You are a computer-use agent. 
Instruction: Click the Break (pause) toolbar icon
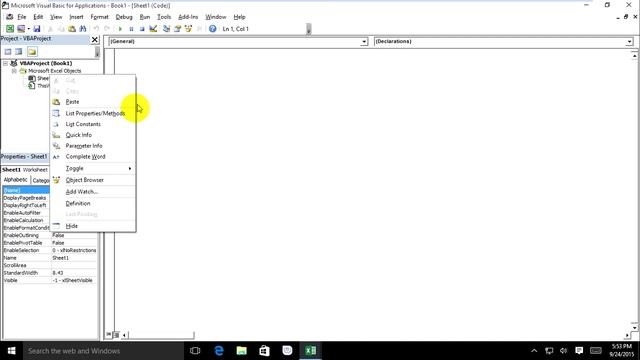[x=131, y=29]
